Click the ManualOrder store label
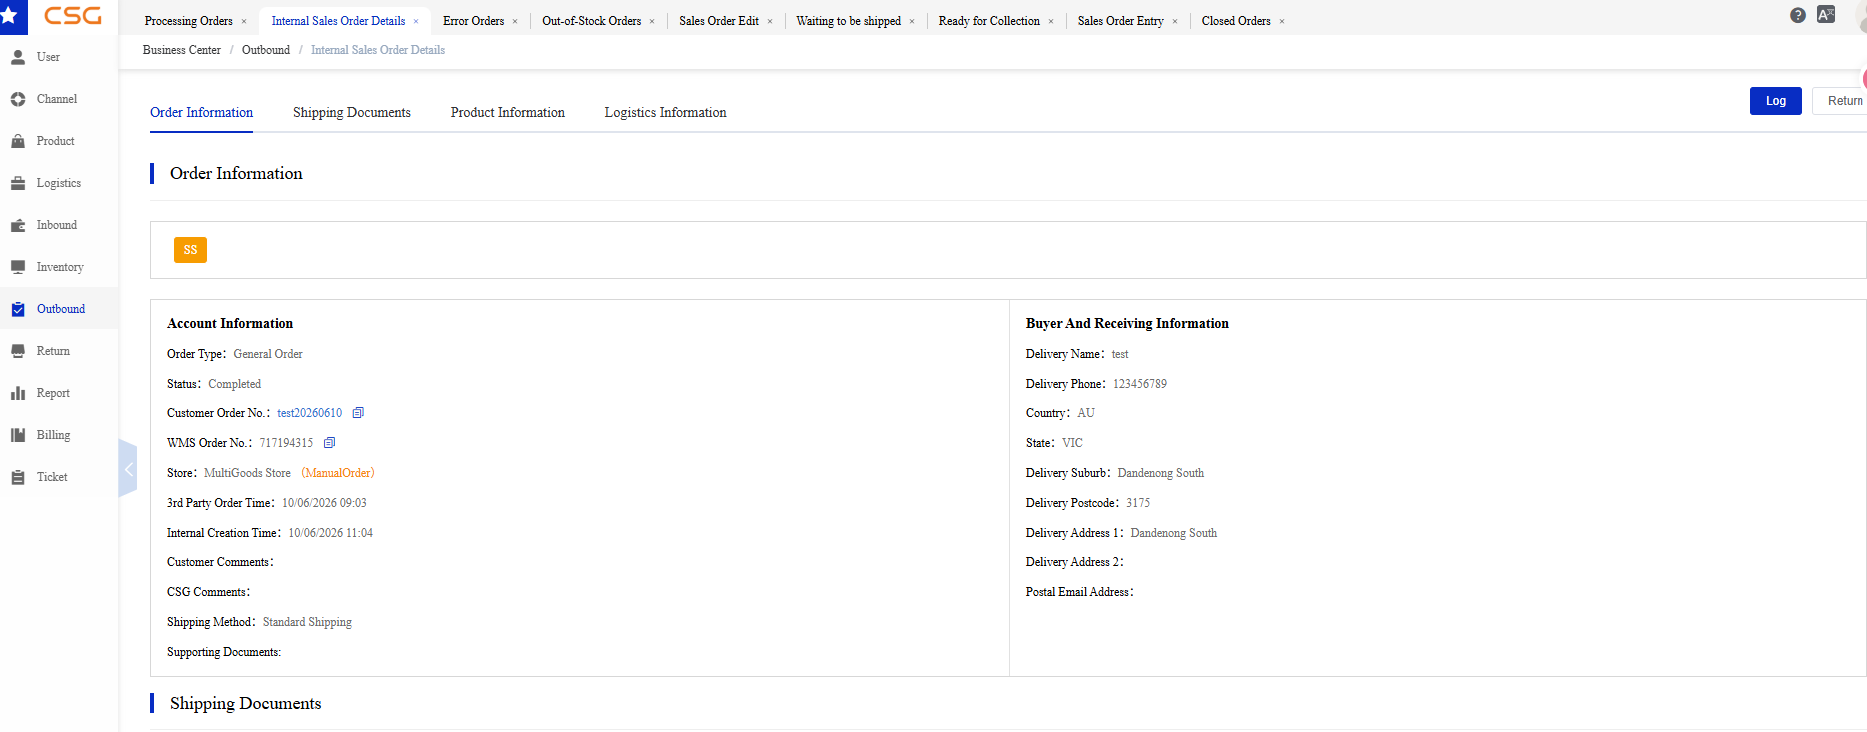The height and width of the screenshot is (732, 1867). tap(338, 473)
